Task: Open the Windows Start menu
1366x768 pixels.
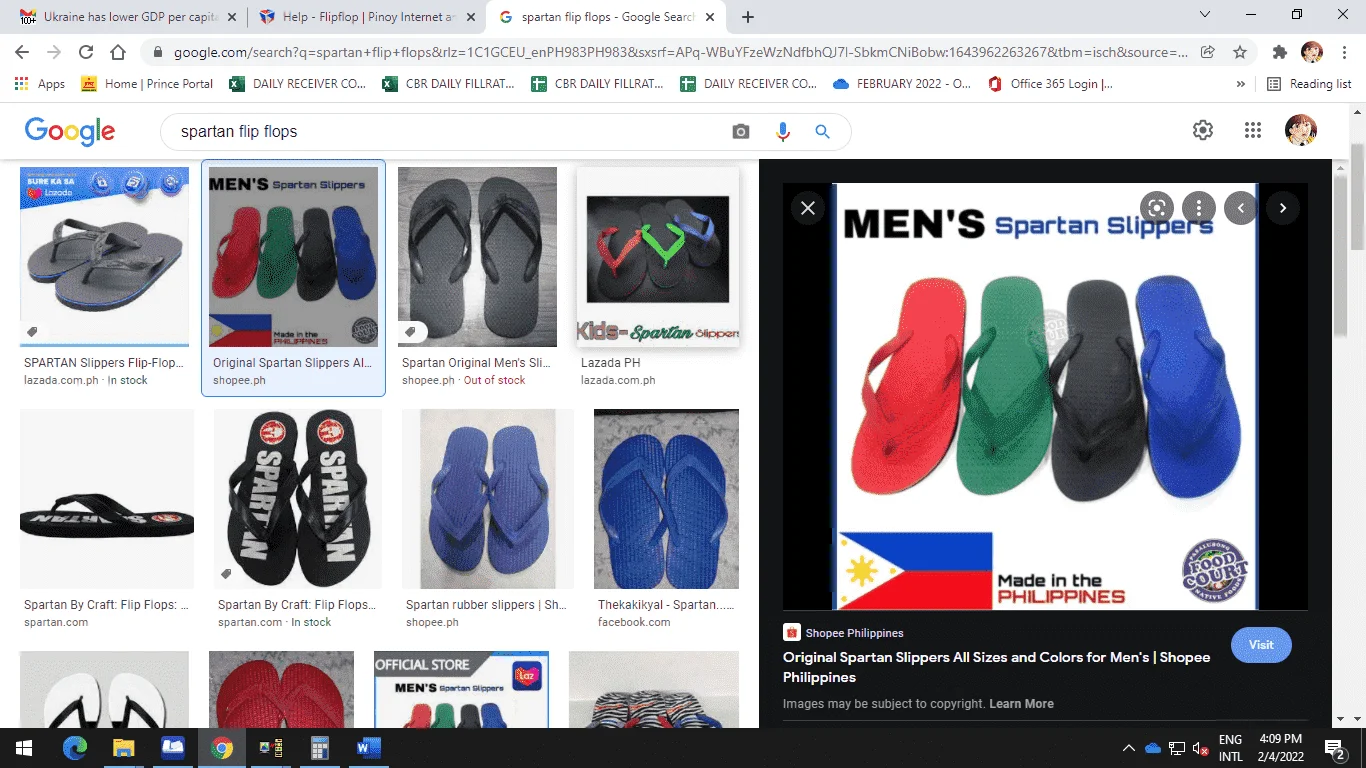Action: coord(24,748)
